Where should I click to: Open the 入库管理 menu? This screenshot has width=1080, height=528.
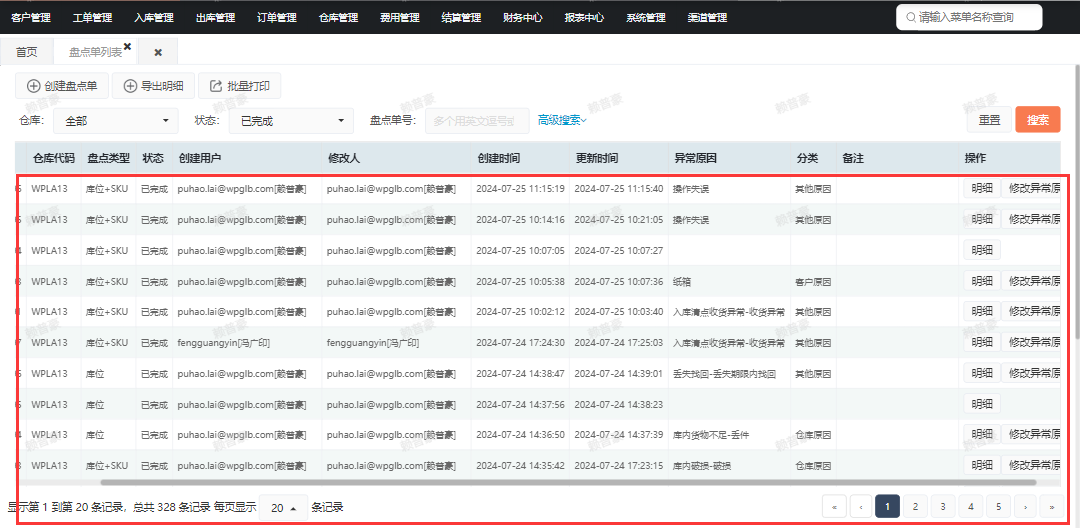click(x=154, y=18)
